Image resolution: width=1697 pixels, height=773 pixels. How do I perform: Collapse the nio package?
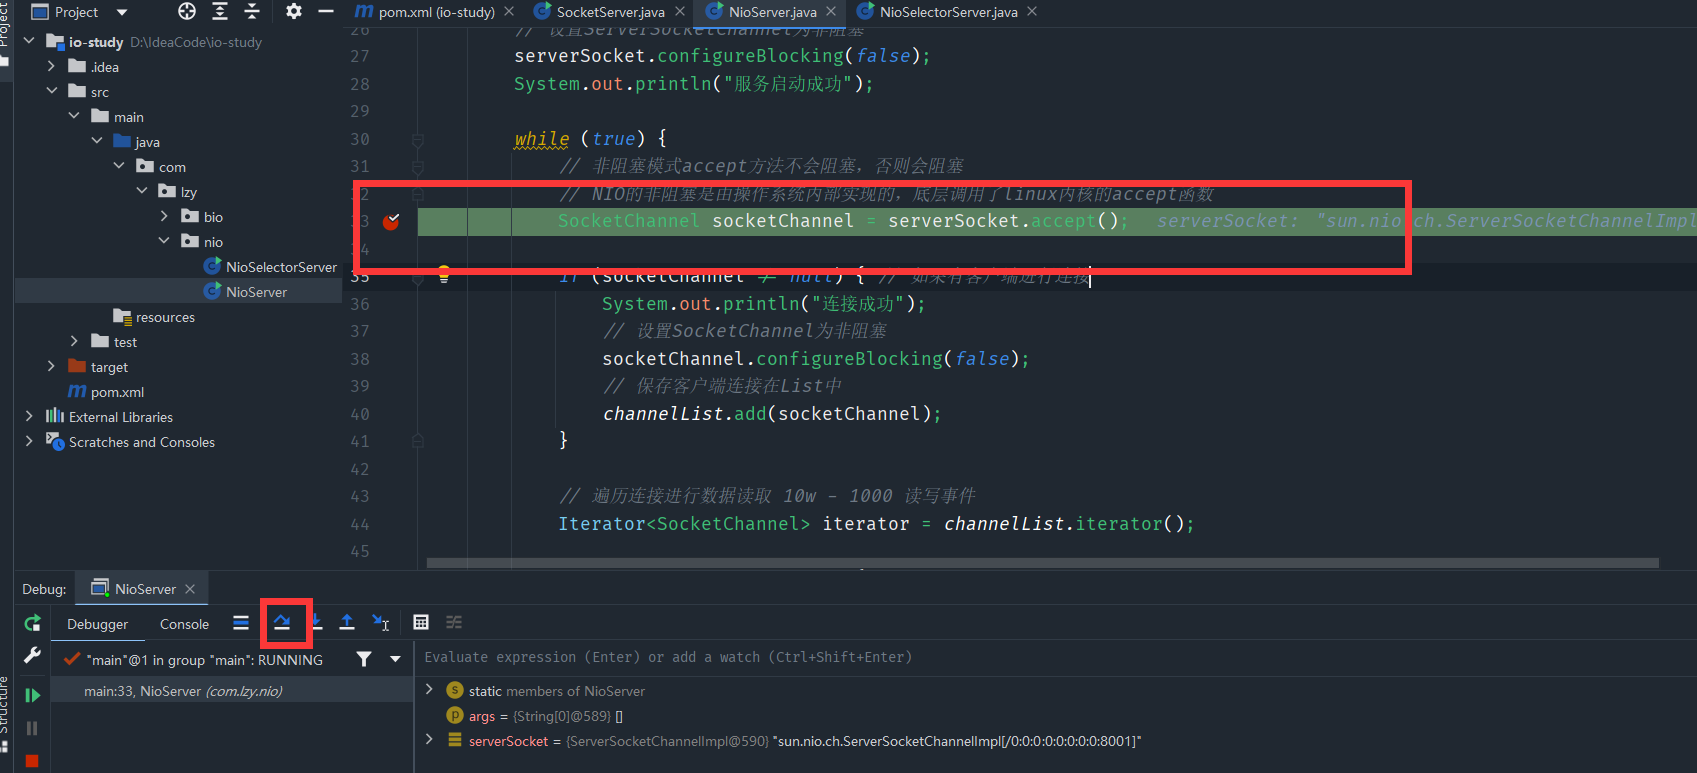(x=164, y=242)
